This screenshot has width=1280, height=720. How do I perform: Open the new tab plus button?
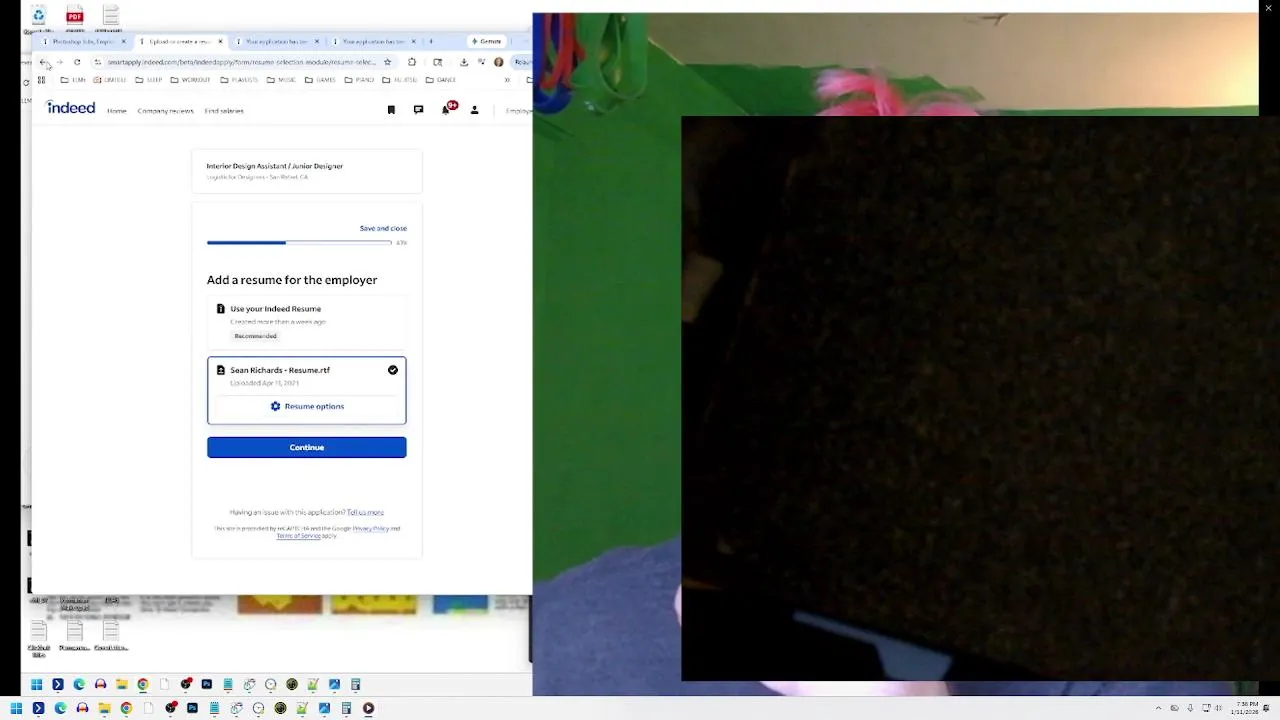(x=431, y=42)
